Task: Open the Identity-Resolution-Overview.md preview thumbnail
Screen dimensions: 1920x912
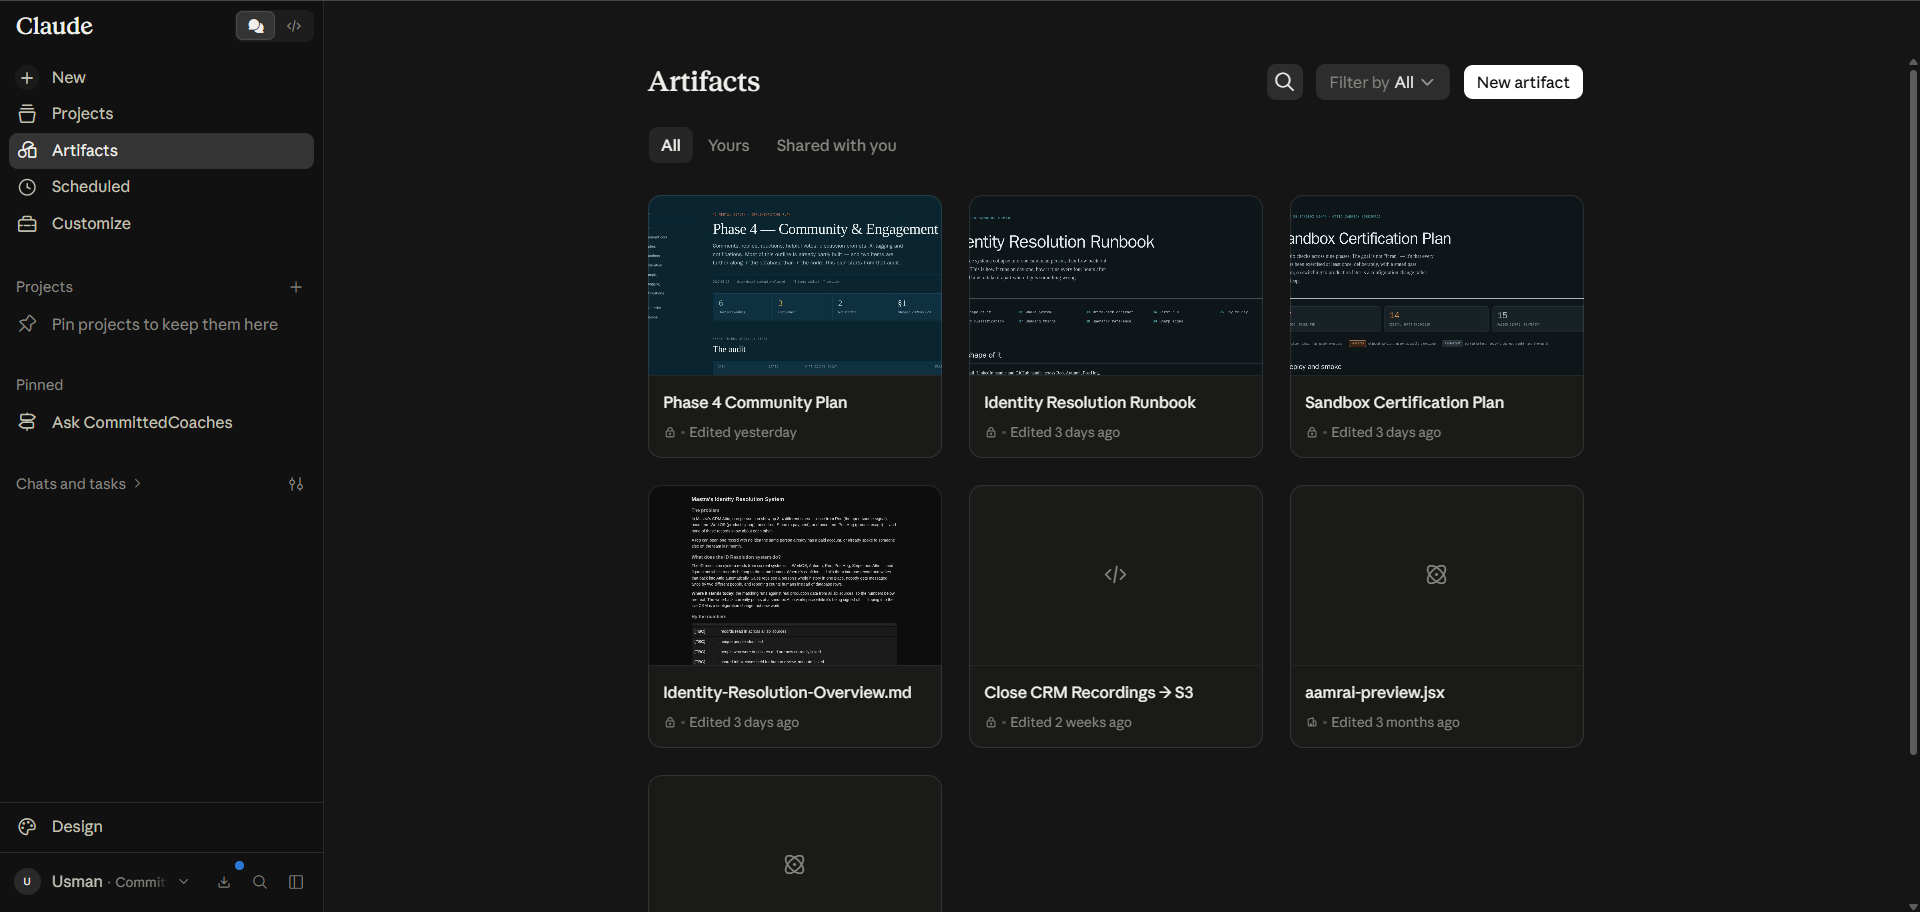Action: click(795, 576)
